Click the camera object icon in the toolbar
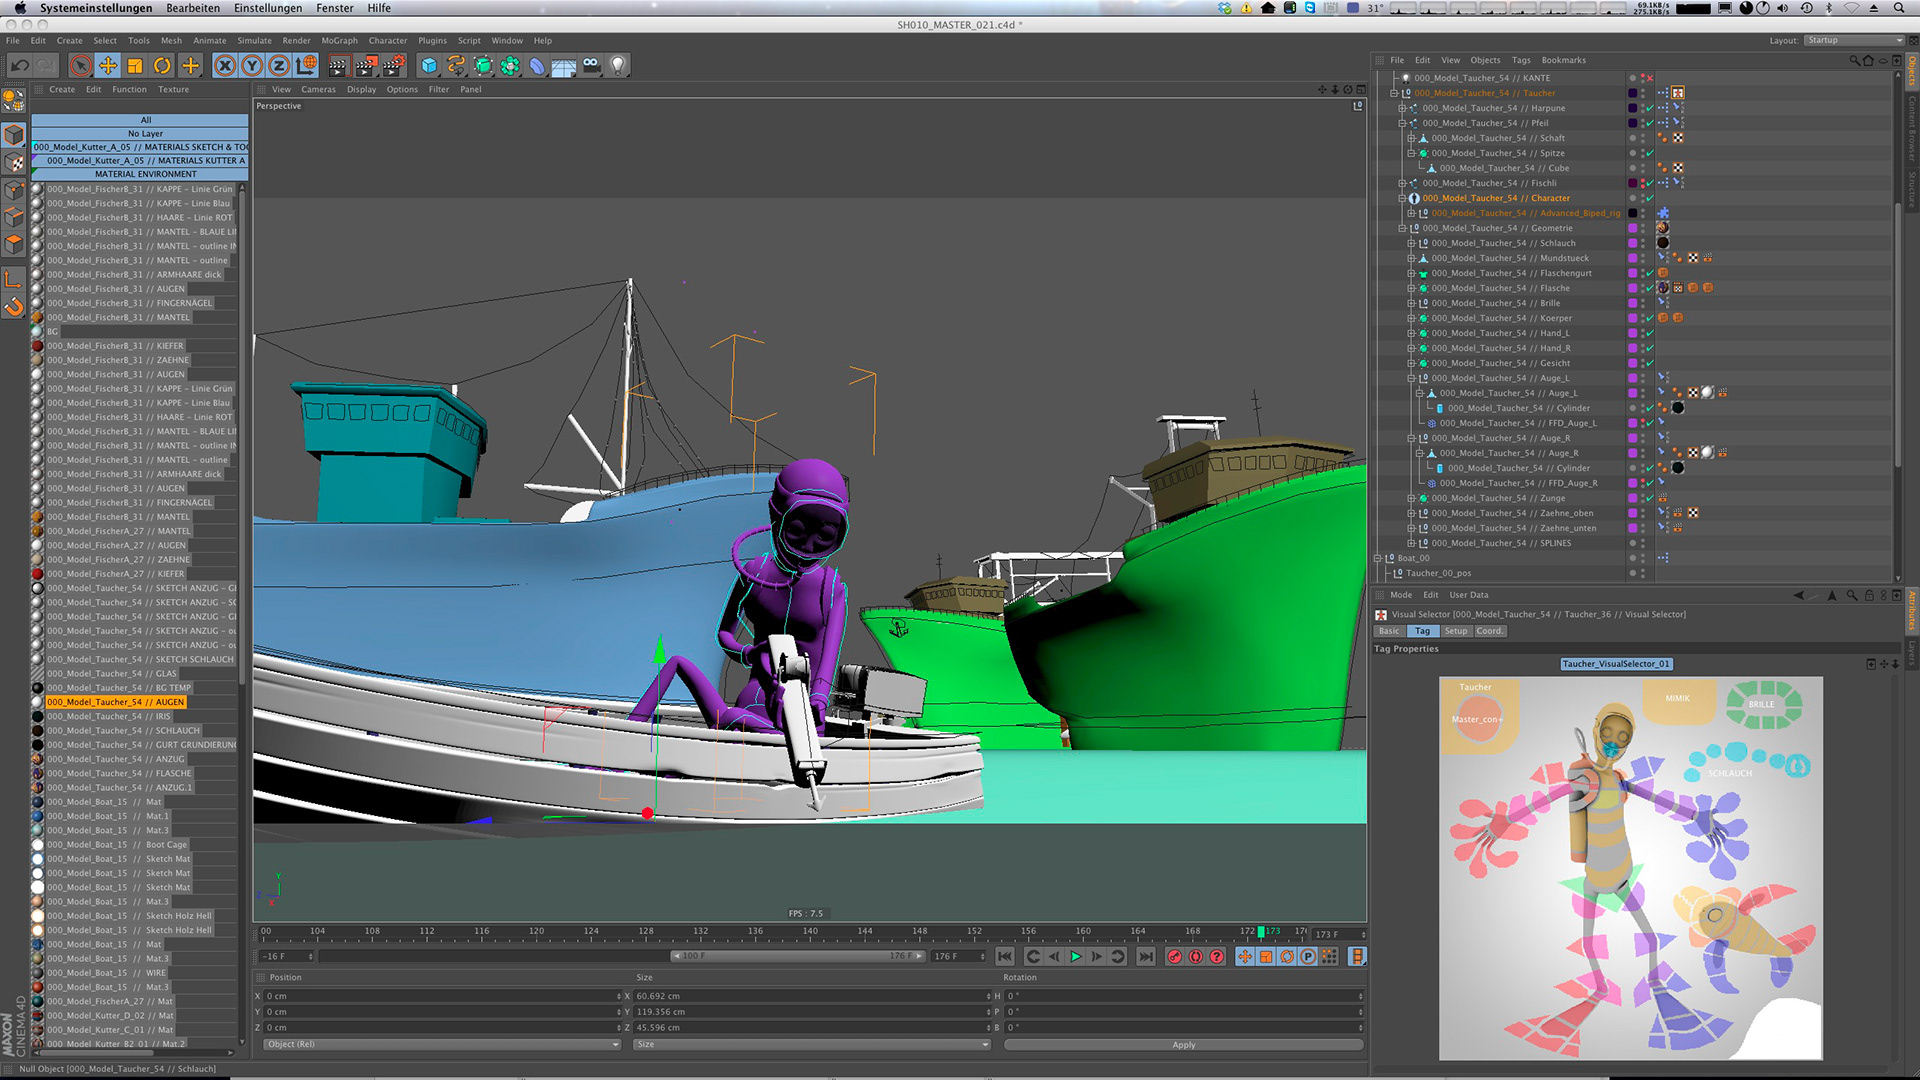 click(x=592, y=66)
